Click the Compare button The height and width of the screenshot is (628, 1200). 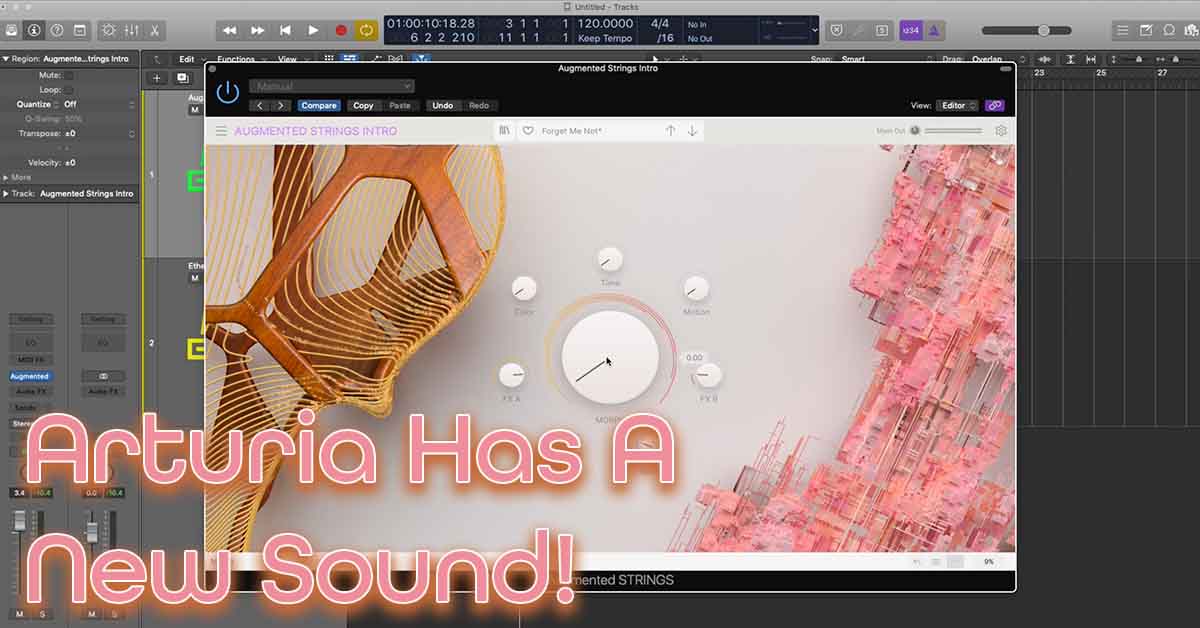(x=319, y=105)
